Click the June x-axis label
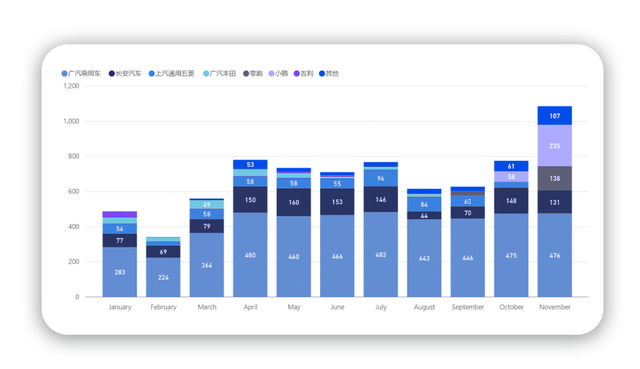 [x=337, y=307]
